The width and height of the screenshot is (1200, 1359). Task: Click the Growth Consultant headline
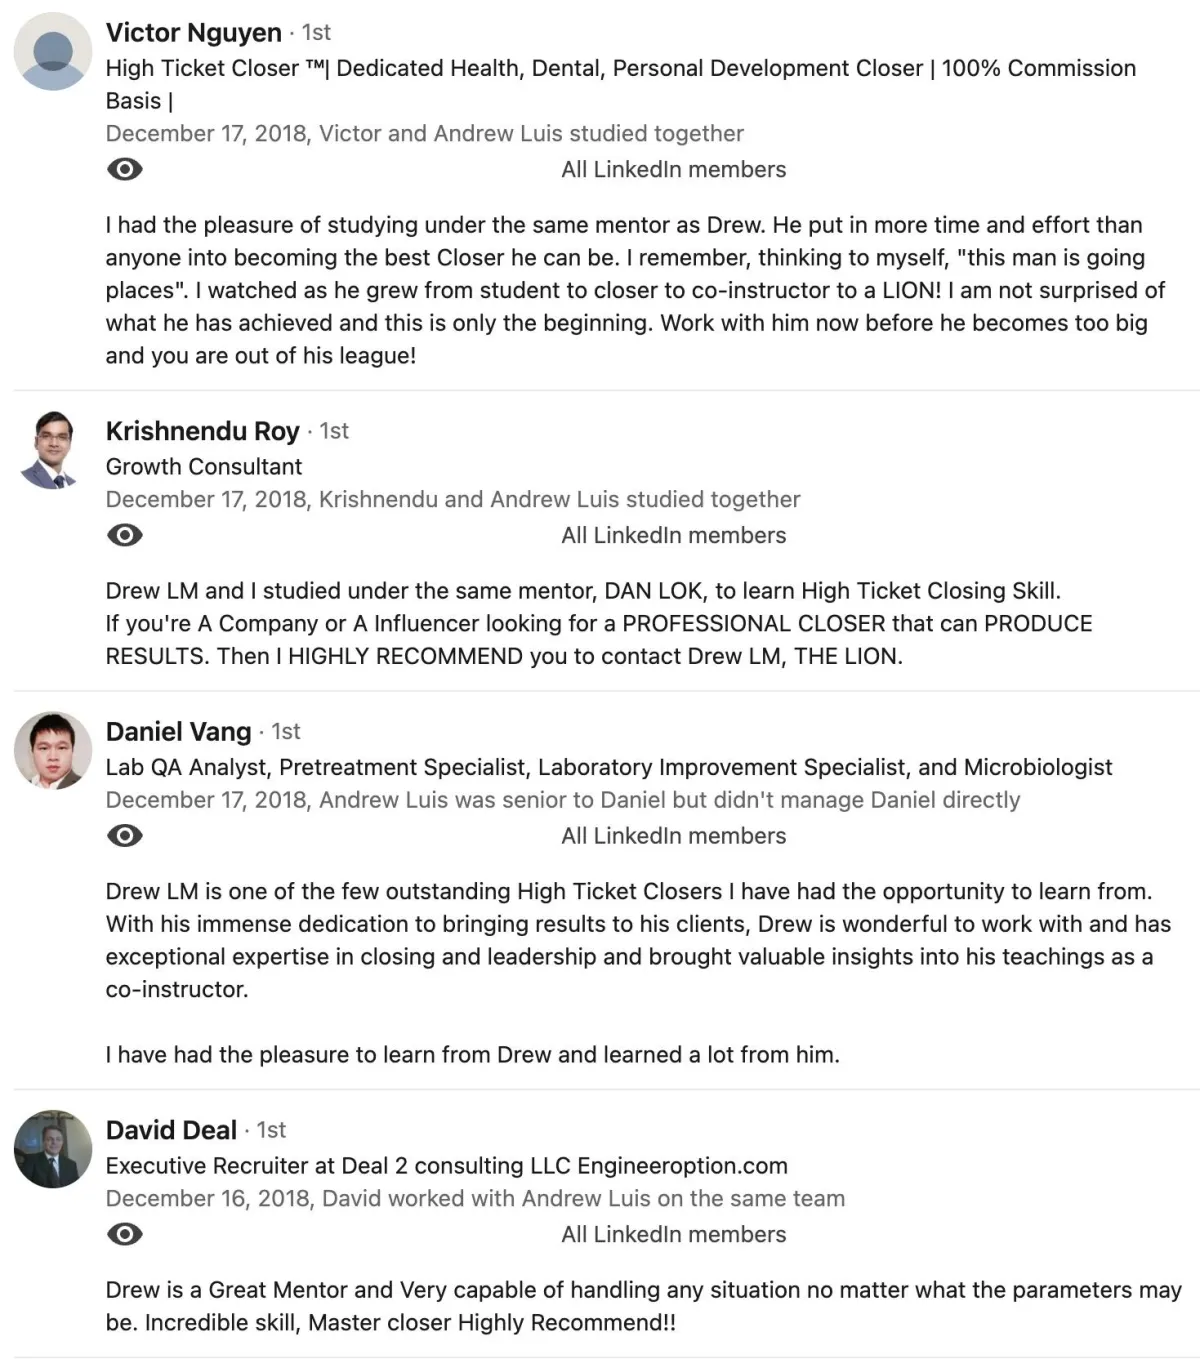[x=204, y=467]
